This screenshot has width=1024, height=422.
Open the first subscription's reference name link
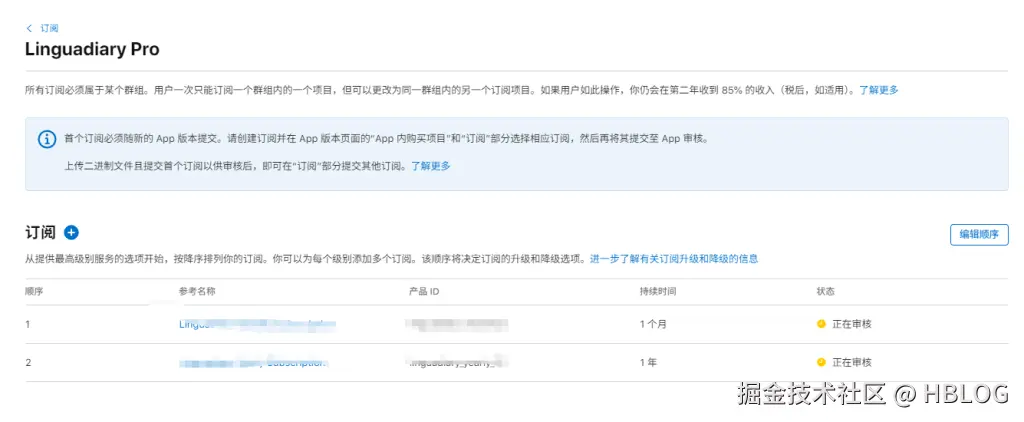coord(256,324)
